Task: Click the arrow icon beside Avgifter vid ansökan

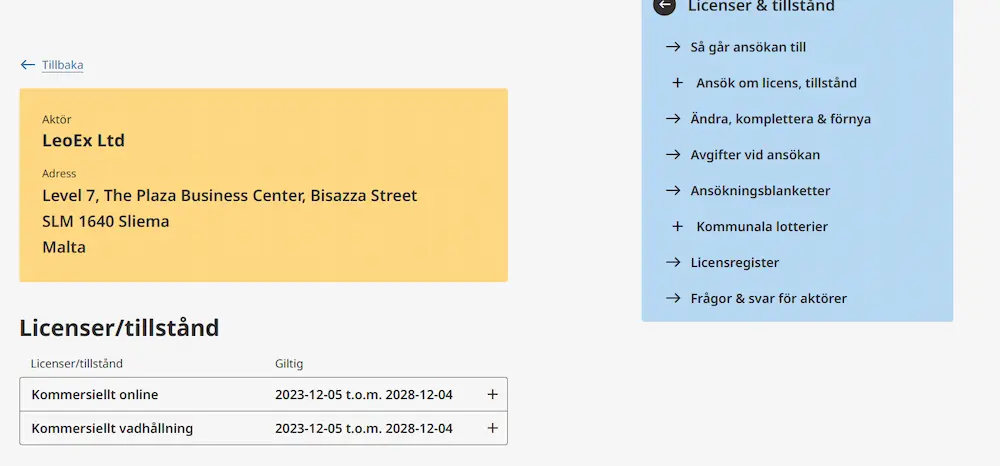Action: click(x=673, y=155)
